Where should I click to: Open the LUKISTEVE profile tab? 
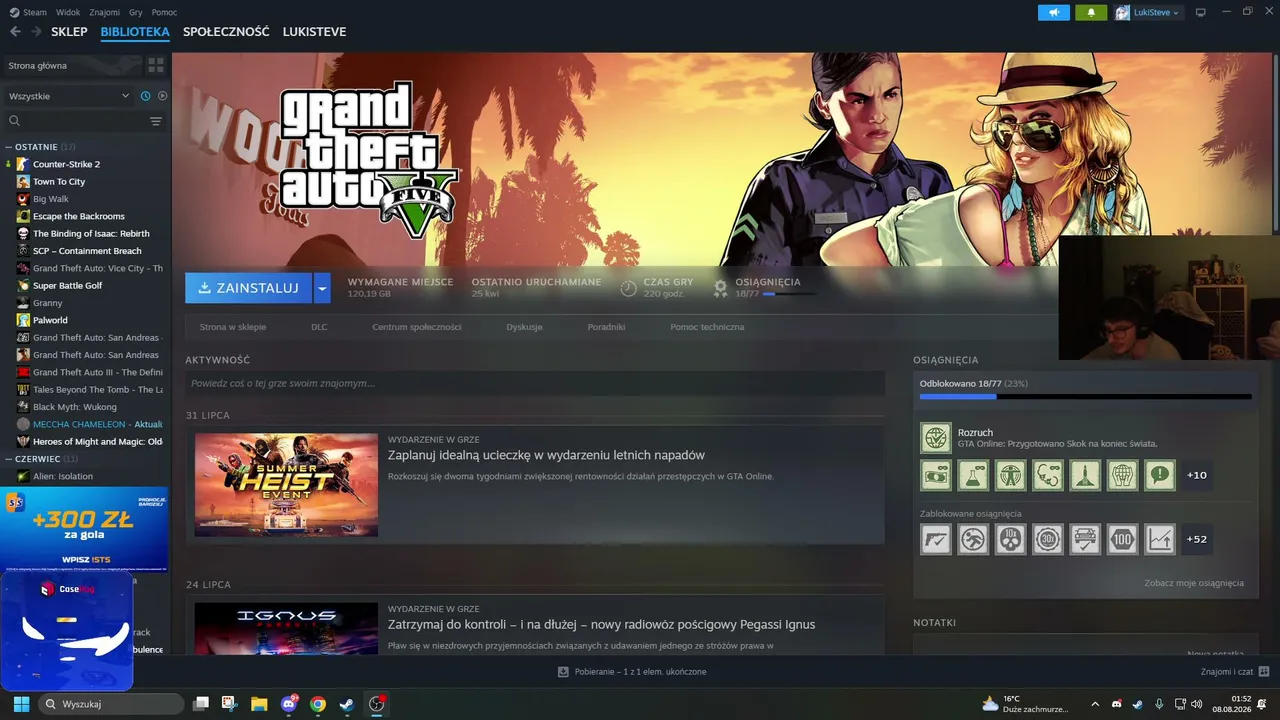coord(314,32)
